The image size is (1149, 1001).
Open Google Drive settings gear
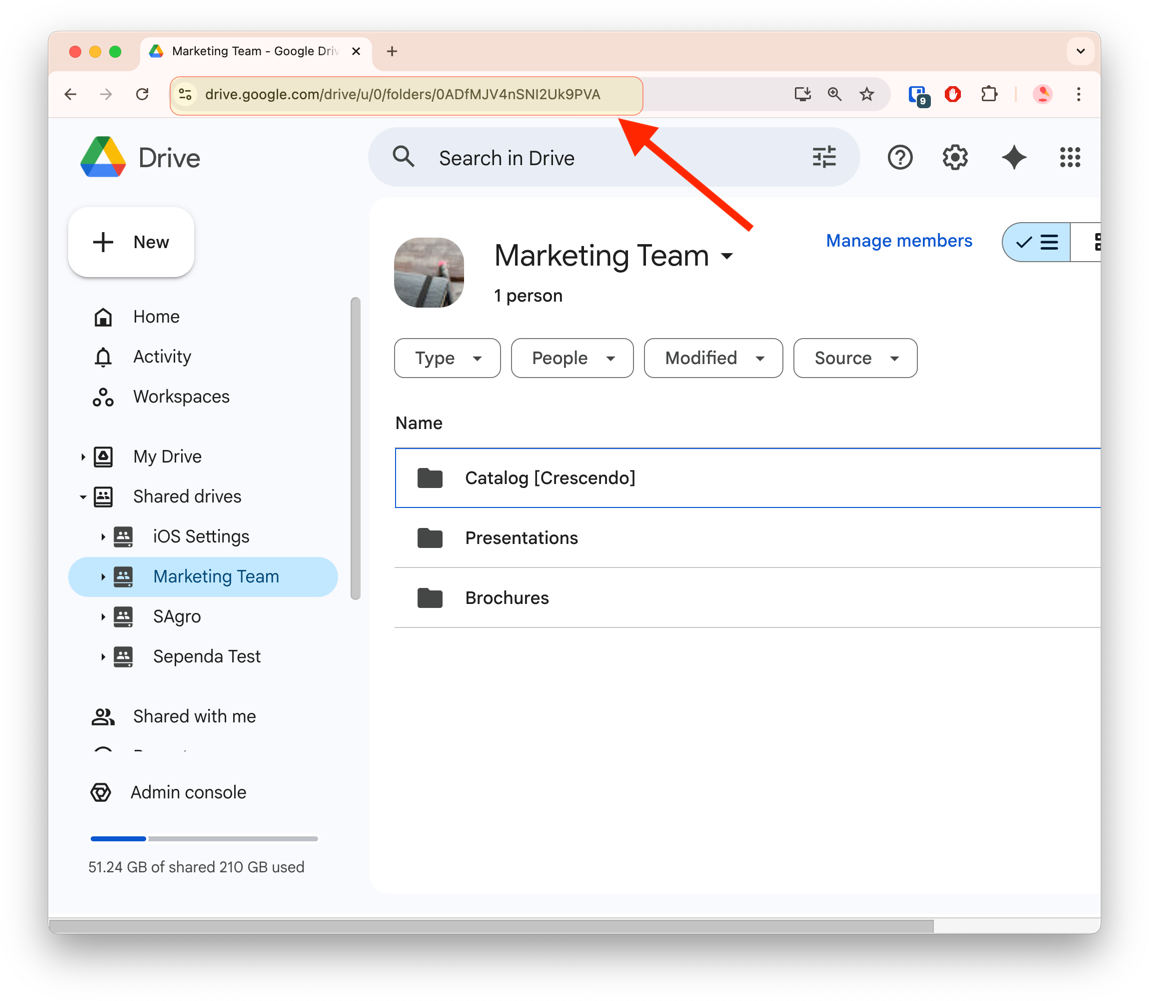click(955, 158)
